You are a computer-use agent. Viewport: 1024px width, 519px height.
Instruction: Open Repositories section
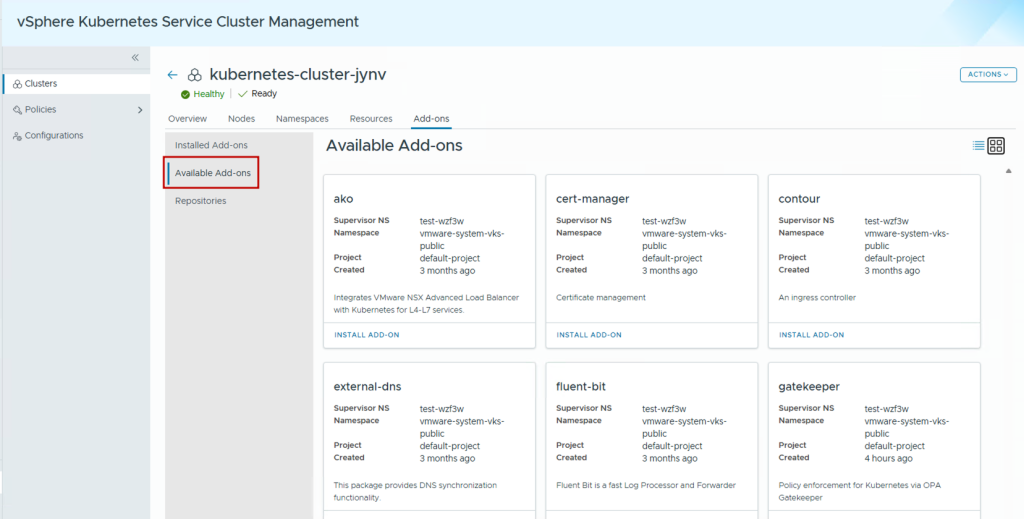[200, 201]
